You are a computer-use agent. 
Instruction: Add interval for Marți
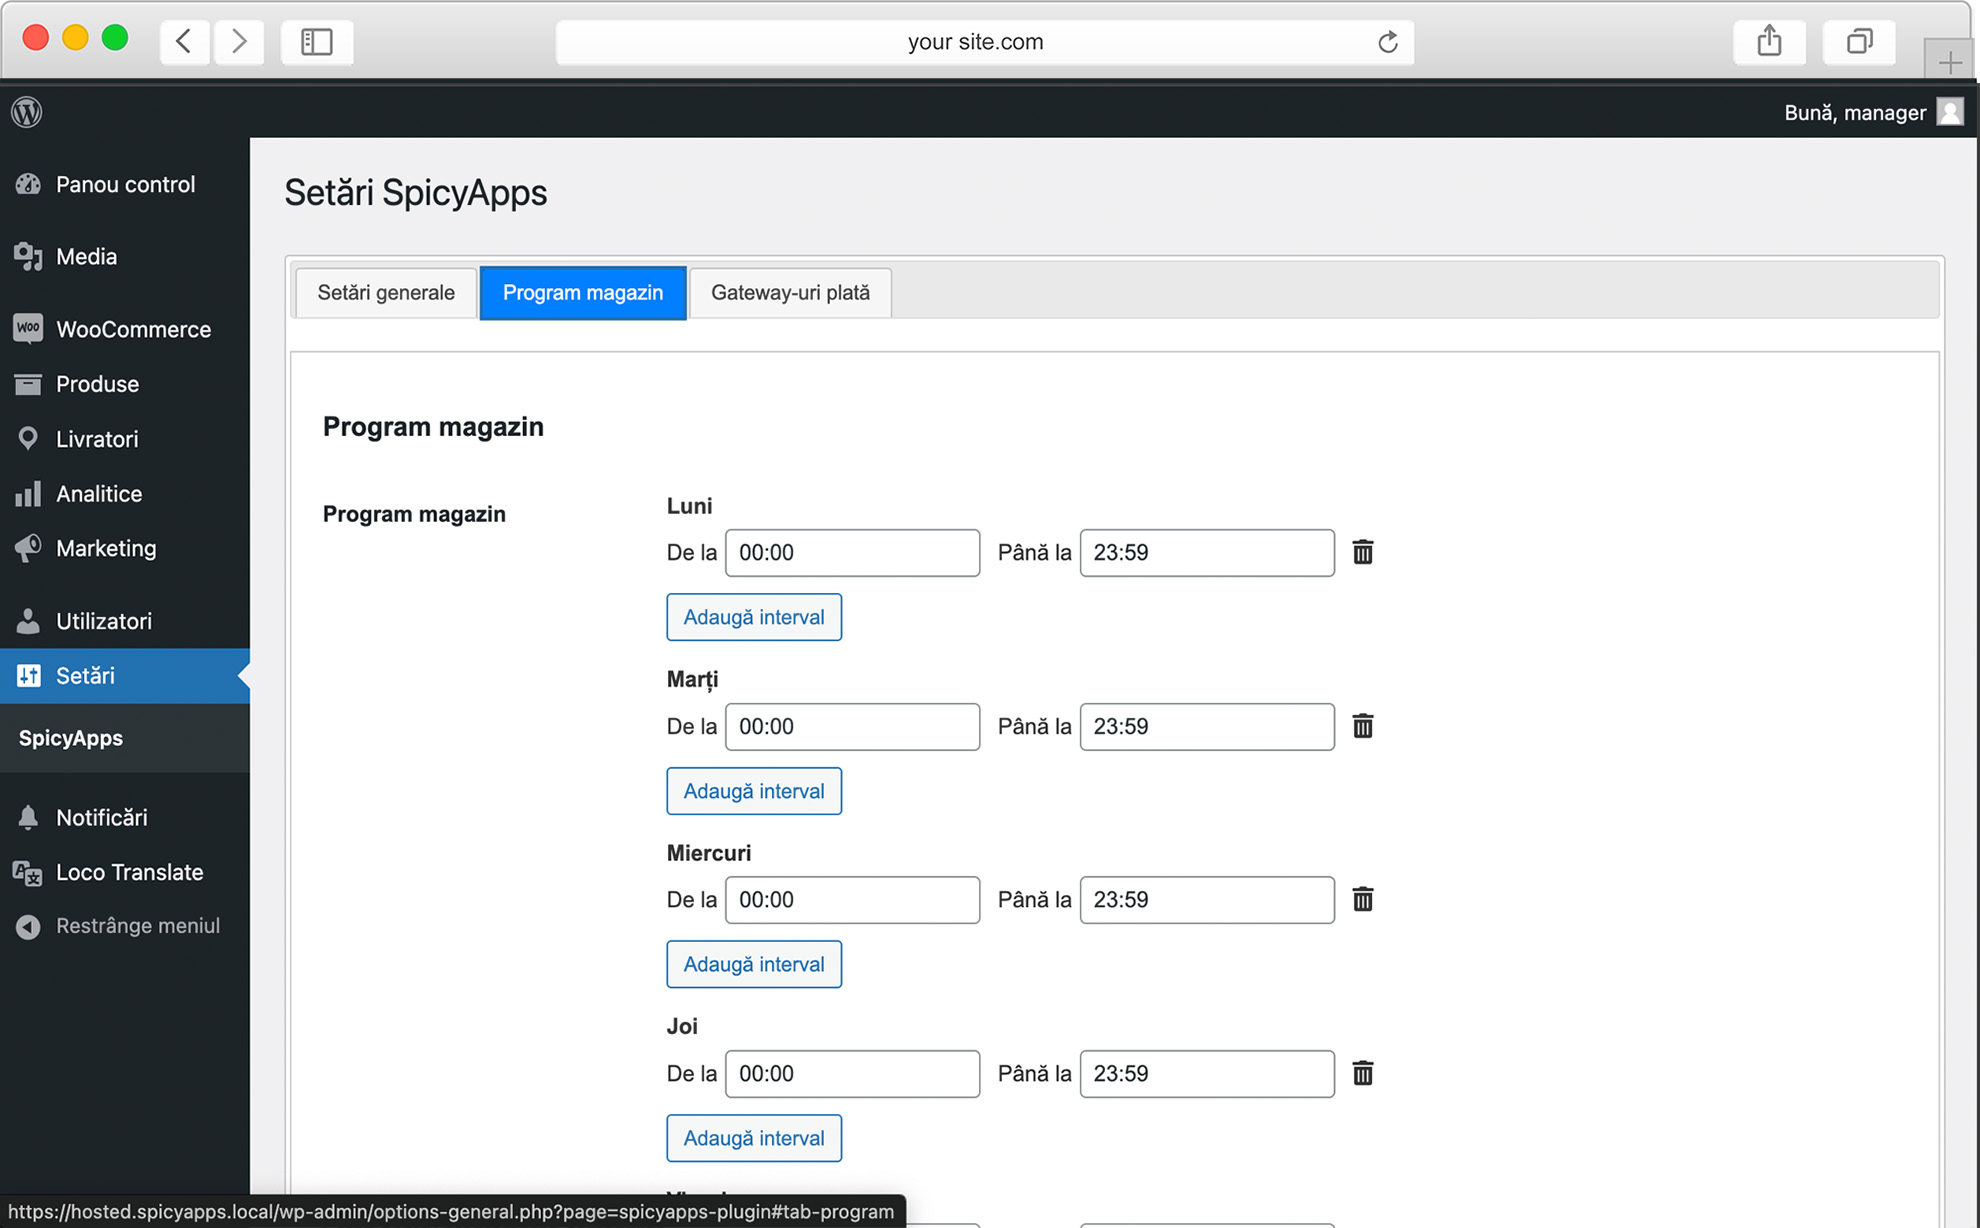coord(754,791)
